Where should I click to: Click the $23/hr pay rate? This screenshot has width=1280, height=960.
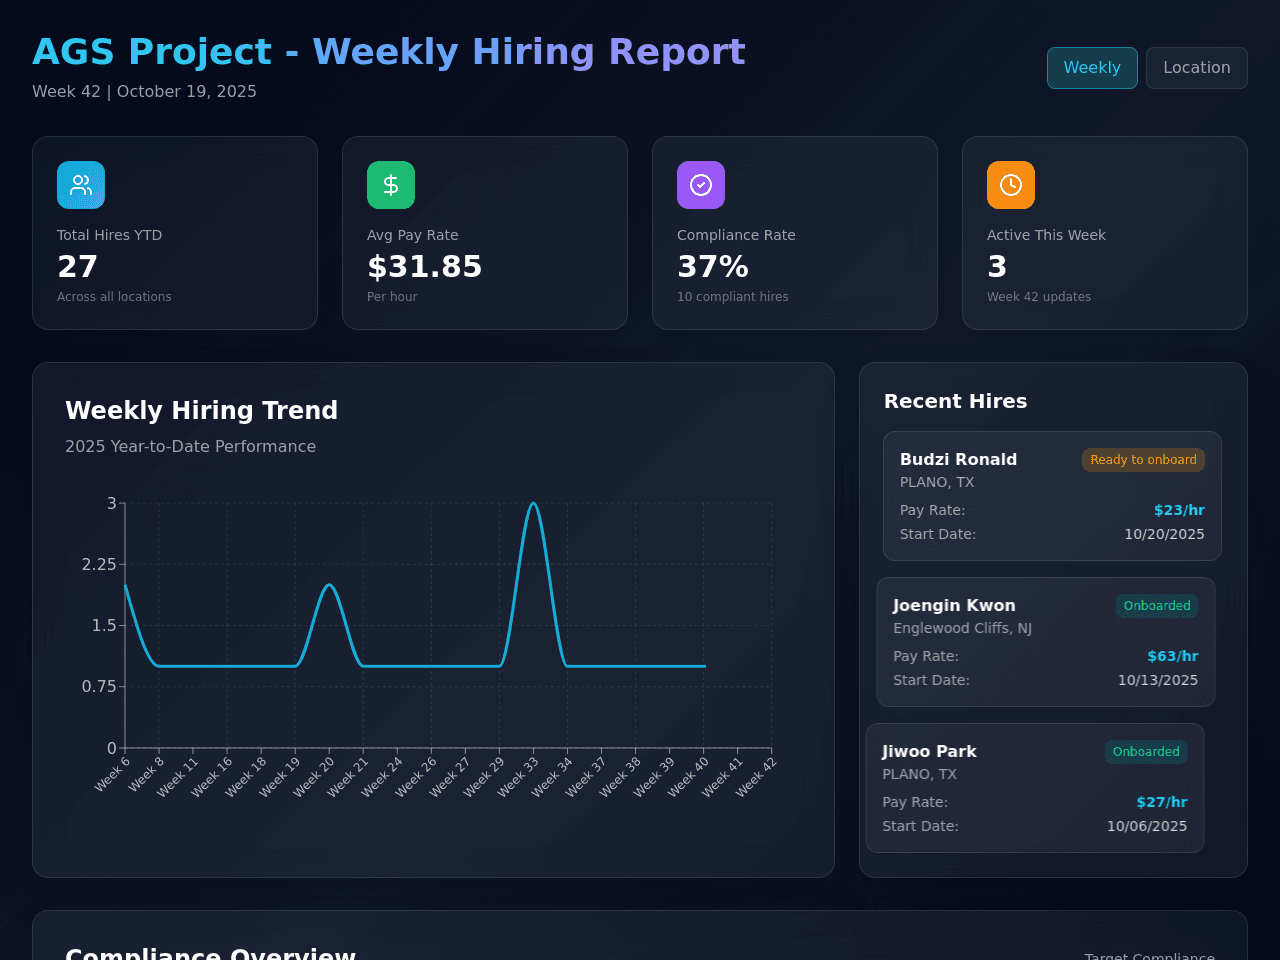1179,510
